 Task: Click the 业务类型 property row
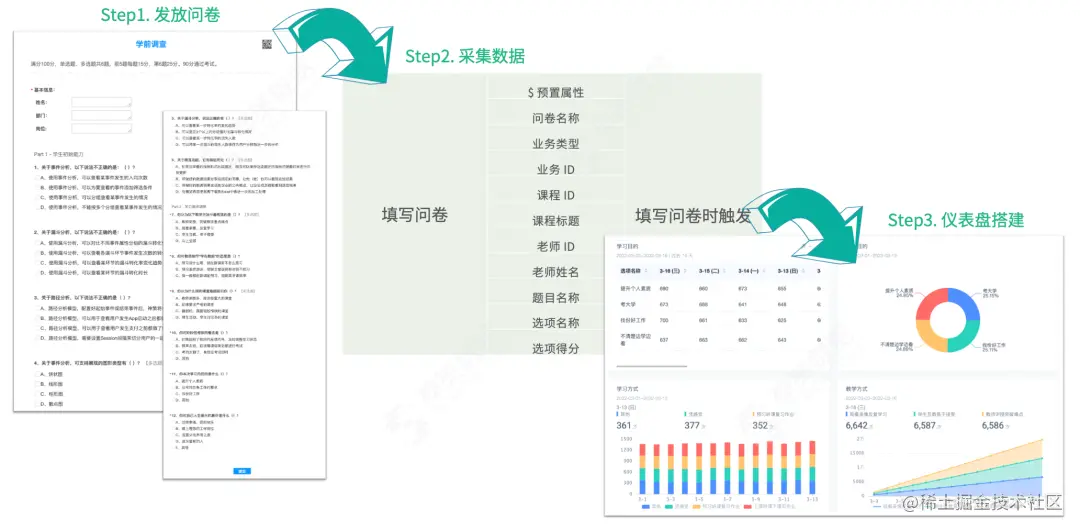click(x=556, y=144)
